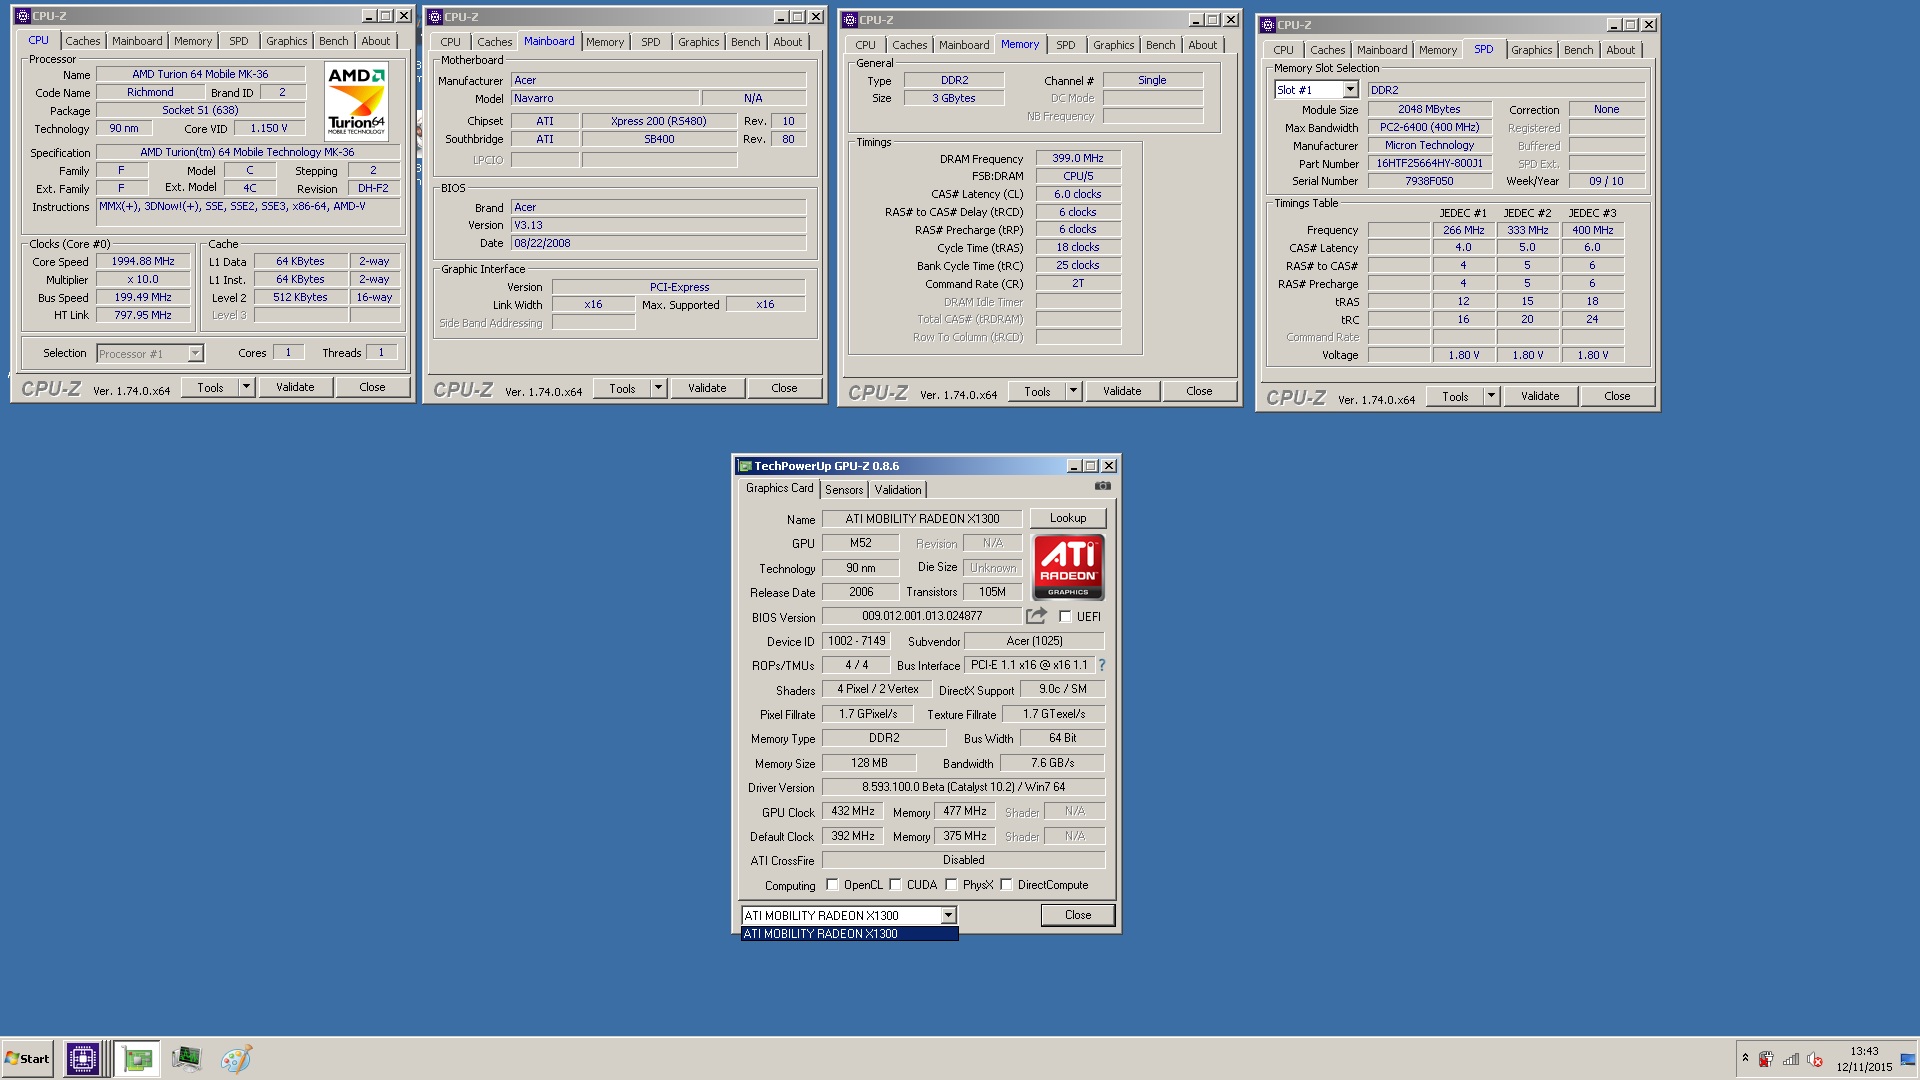Image resolution: width=1920 pixels, height=1080 pixels.
Task: Open About tab in CPU-Z SPD window
Action: (1620, 50)
